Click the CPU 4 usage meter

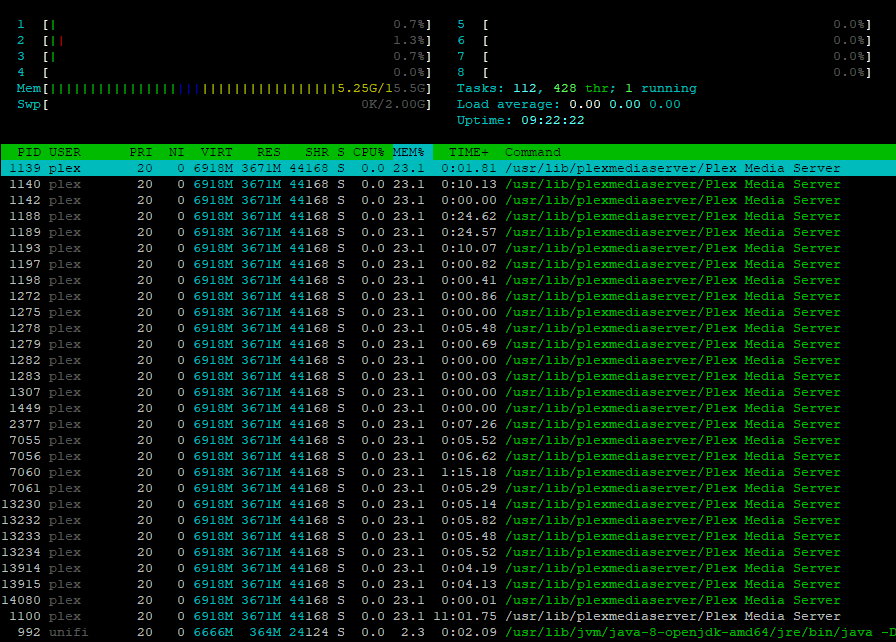[224, 72]
